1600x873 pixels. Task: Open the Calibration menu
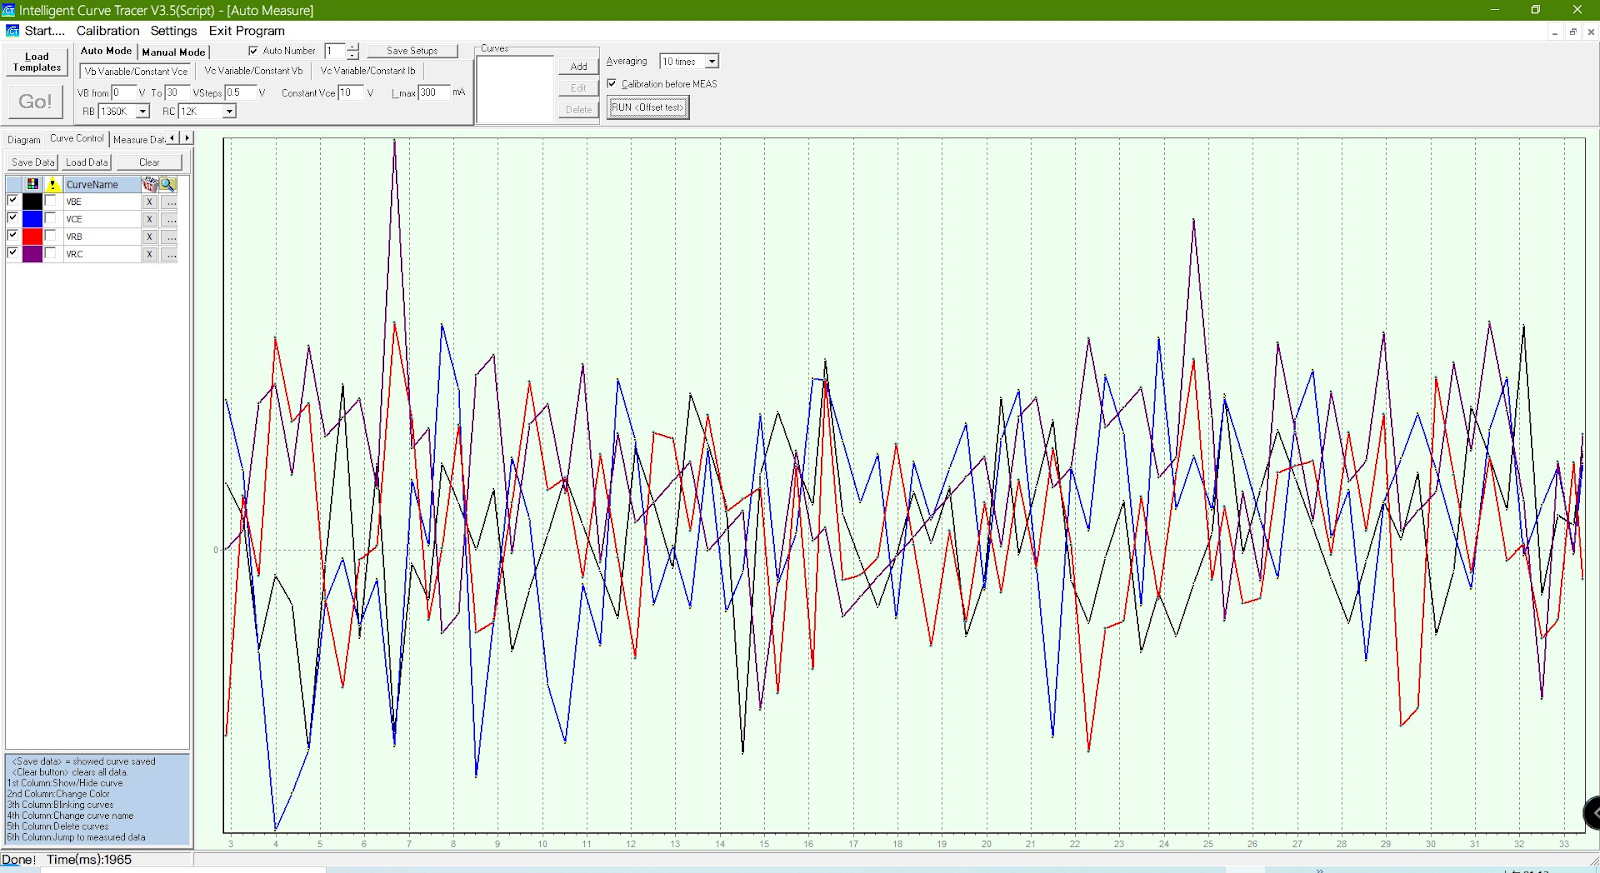coord(108,31)
